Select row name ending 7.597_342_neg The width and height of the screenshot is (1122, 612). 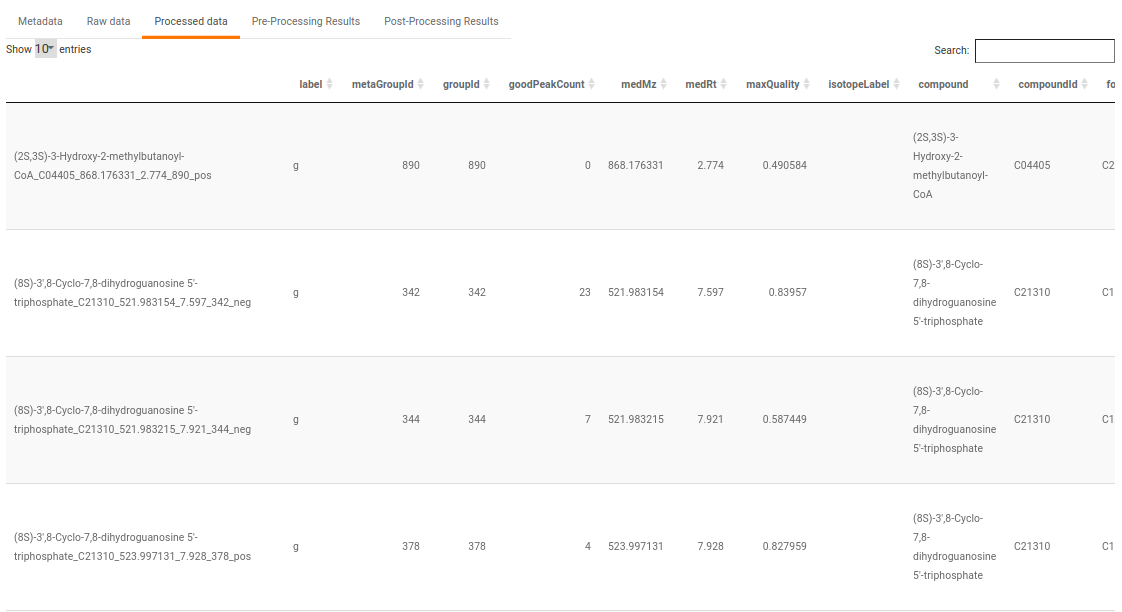click(132, 293)
